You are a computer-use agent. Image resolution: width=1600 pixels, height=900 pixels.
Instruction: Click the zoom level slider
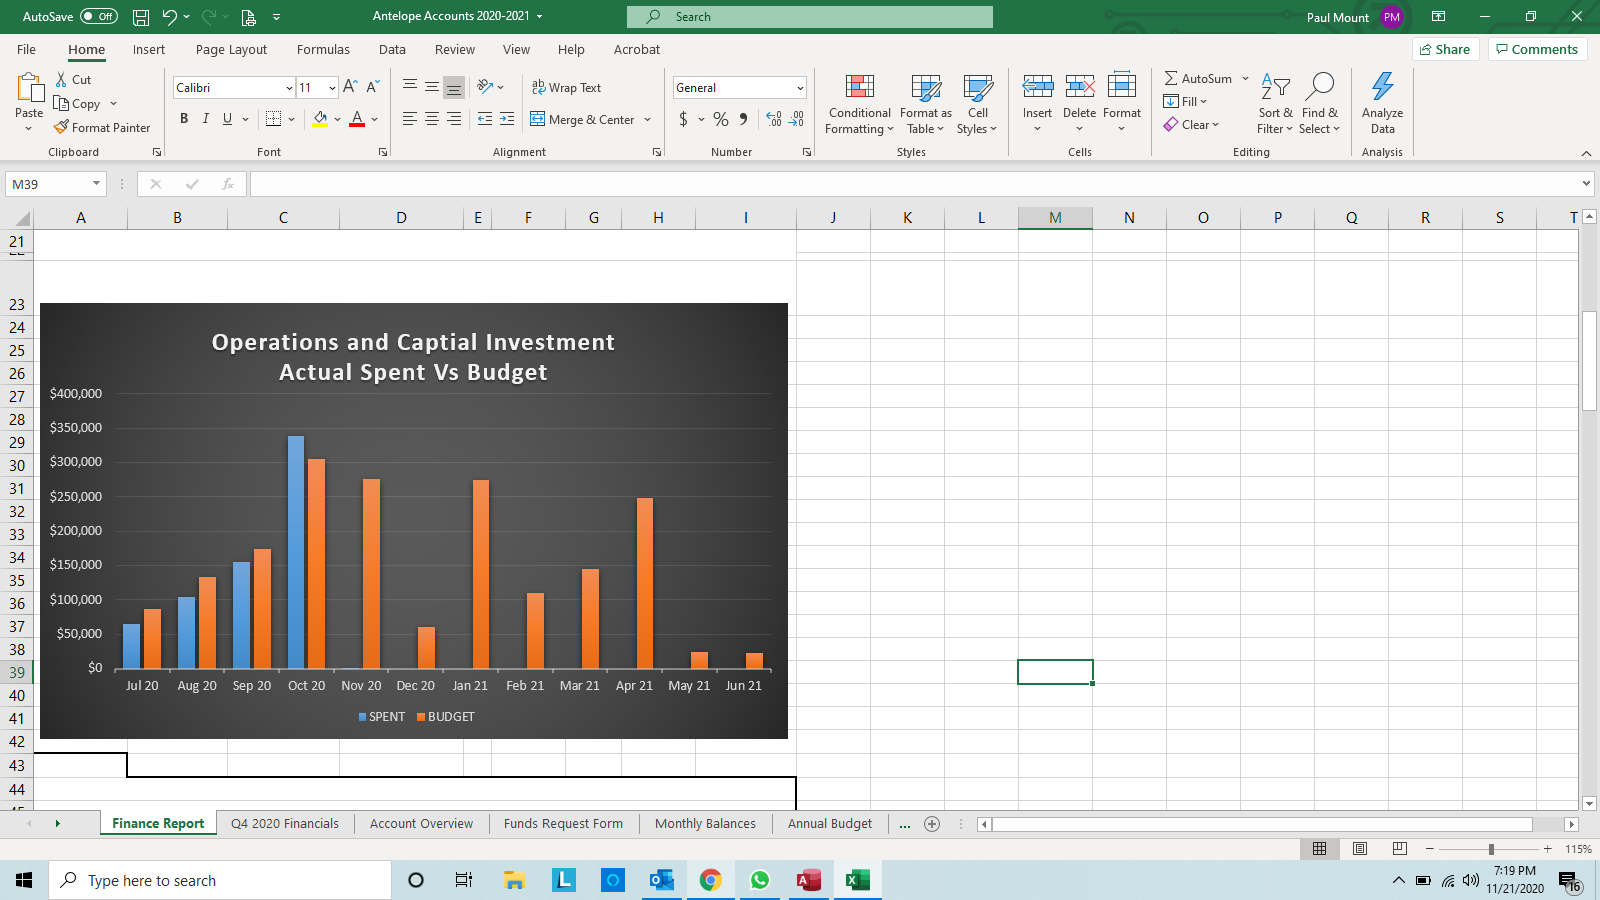(1490, 849)
